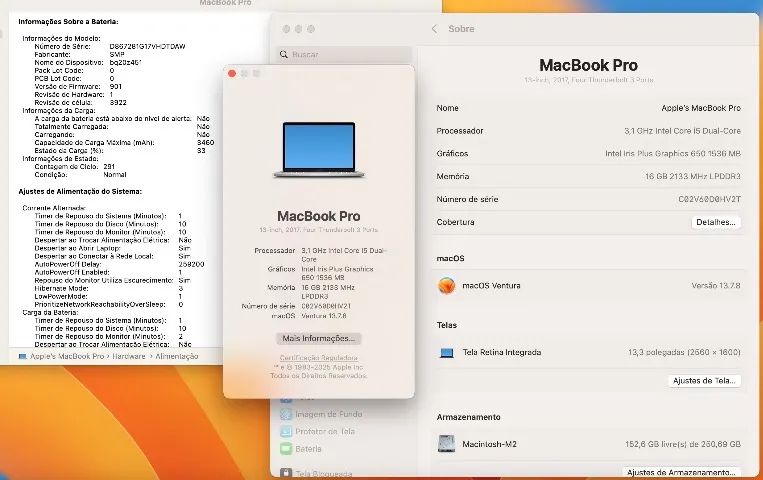Open Detalhes for Cobertura
The width and height of the screenshot is (763, 480).
pyautogui.click(x=715, y=222)
